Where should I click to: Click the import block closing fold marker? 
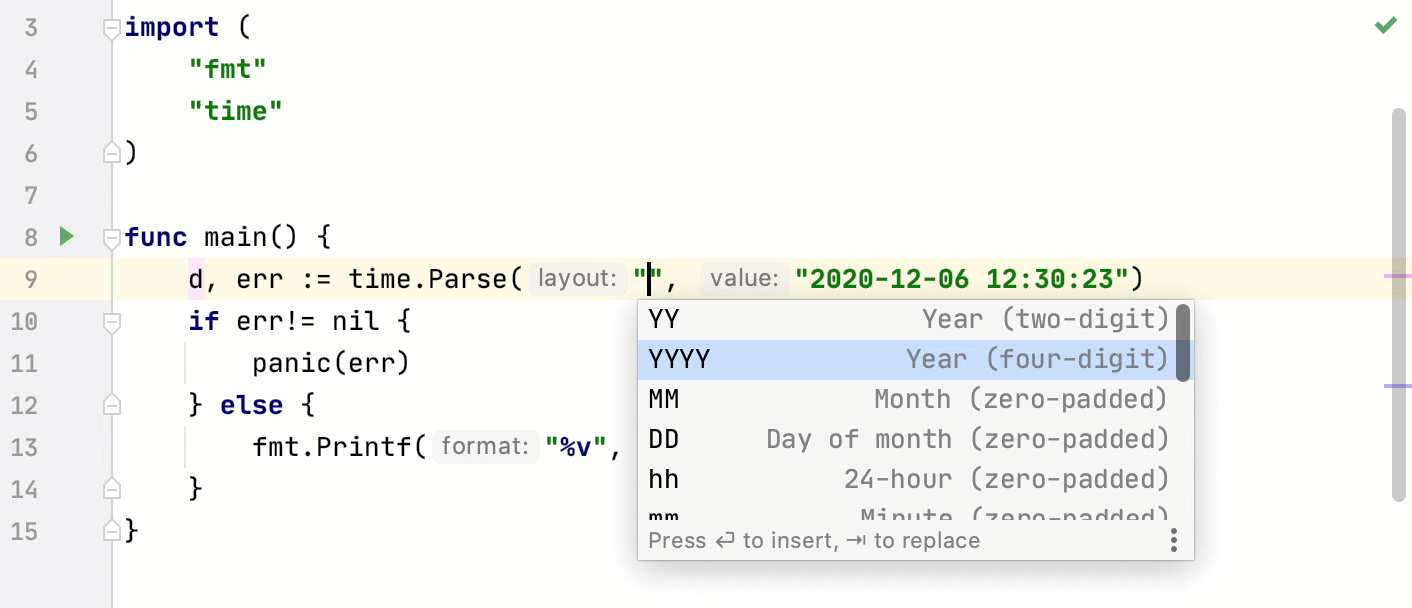112,153
